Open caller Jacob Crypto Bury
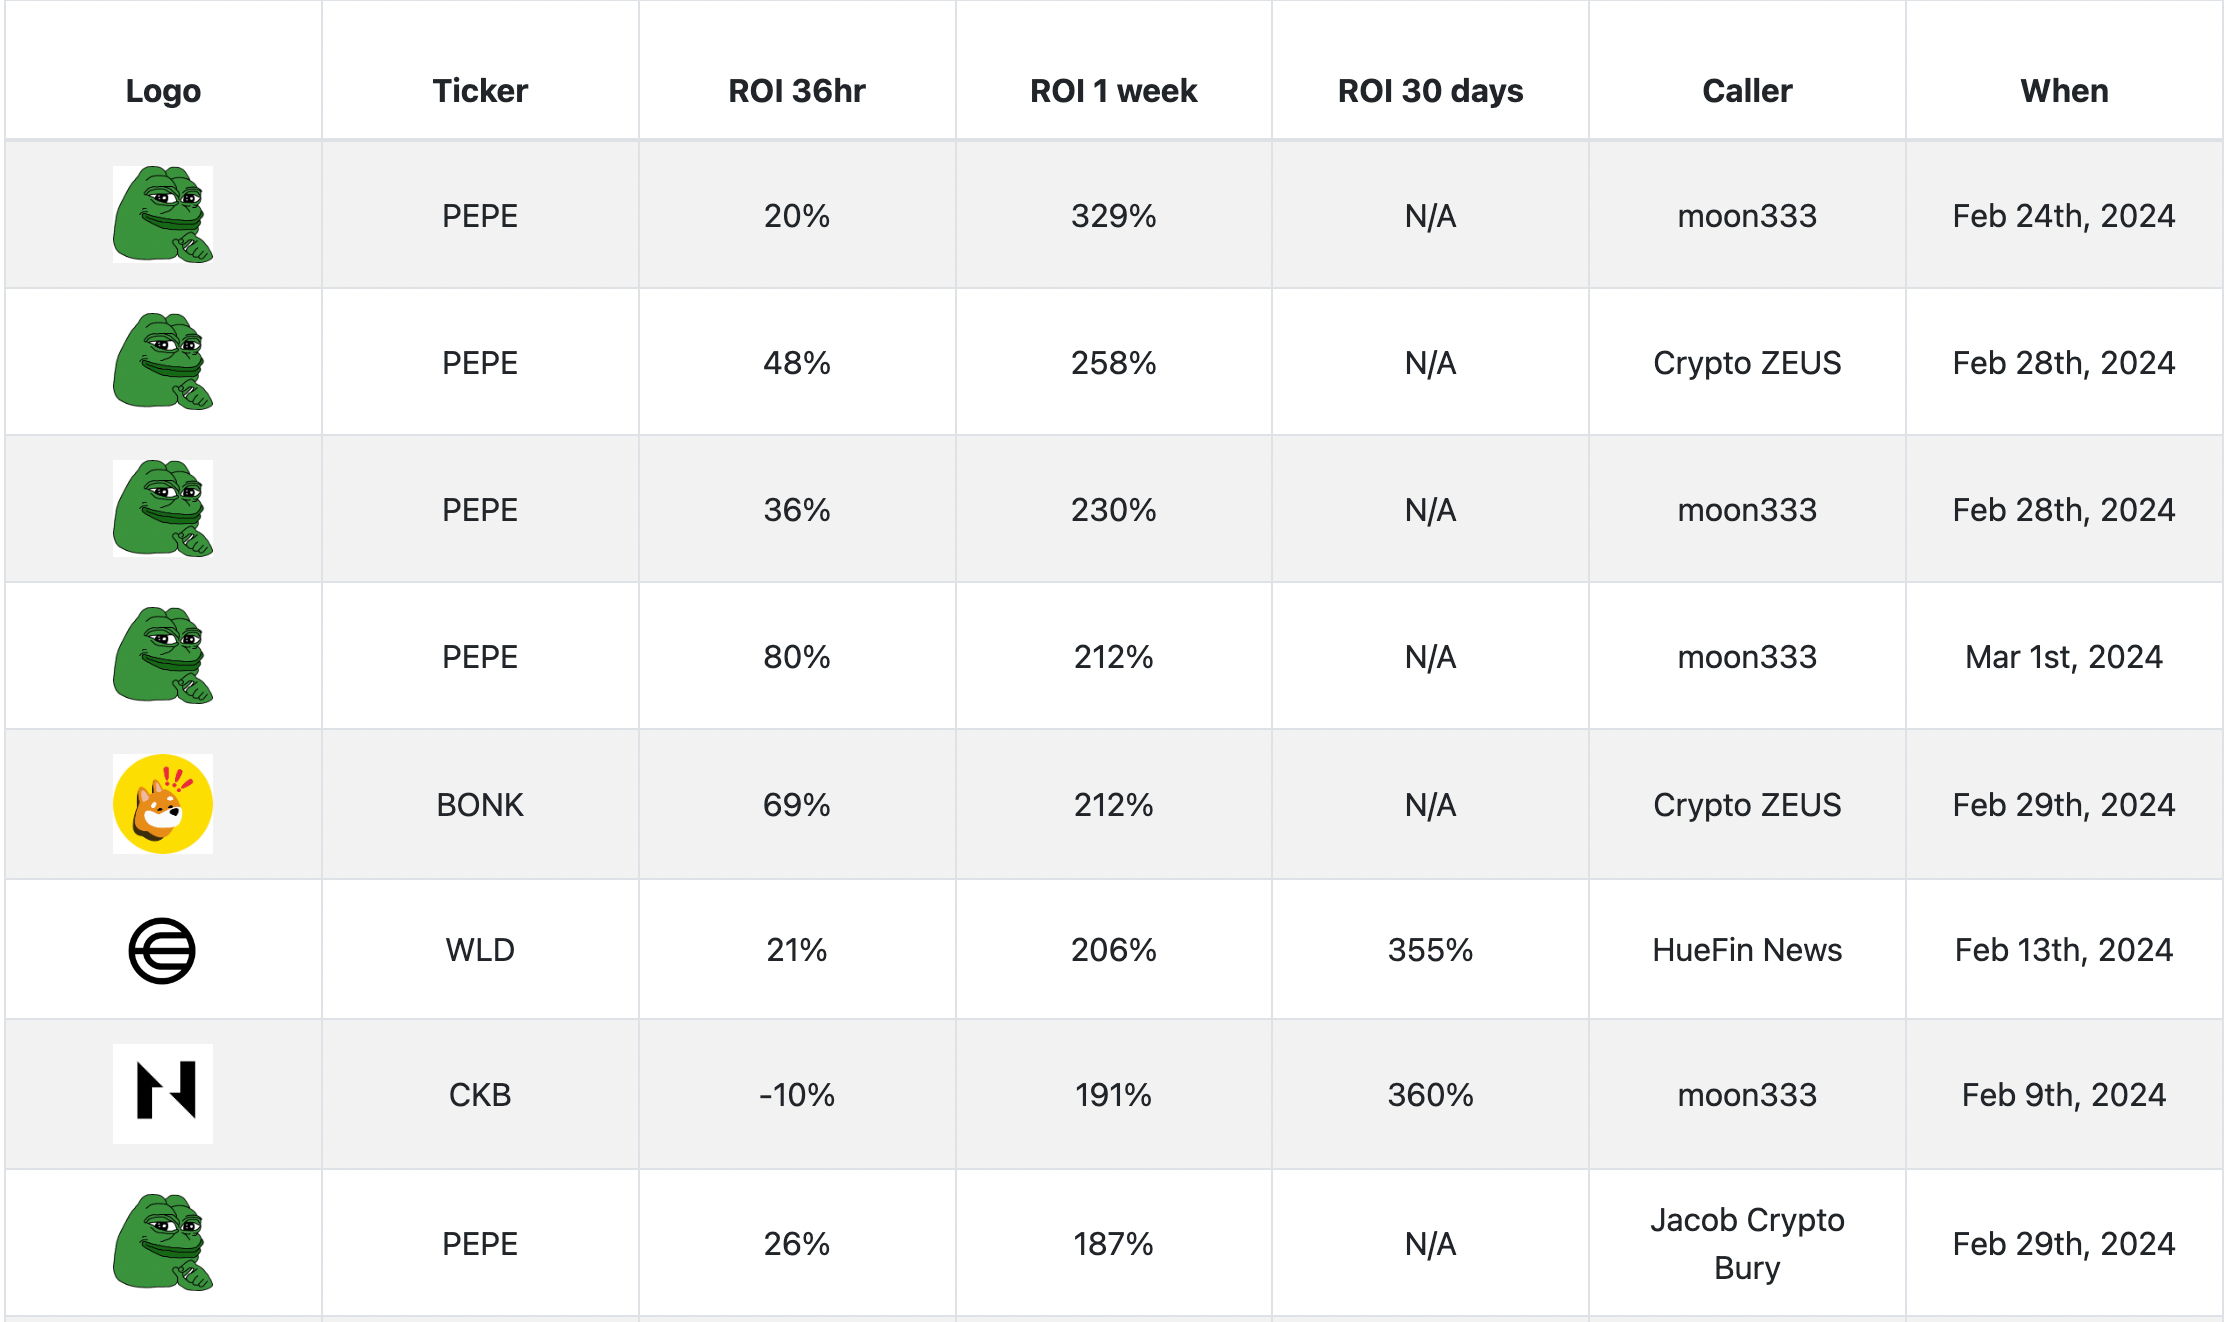Image resolution: width=2228 pixels, height=1322 pixels. point(1747,1243)
